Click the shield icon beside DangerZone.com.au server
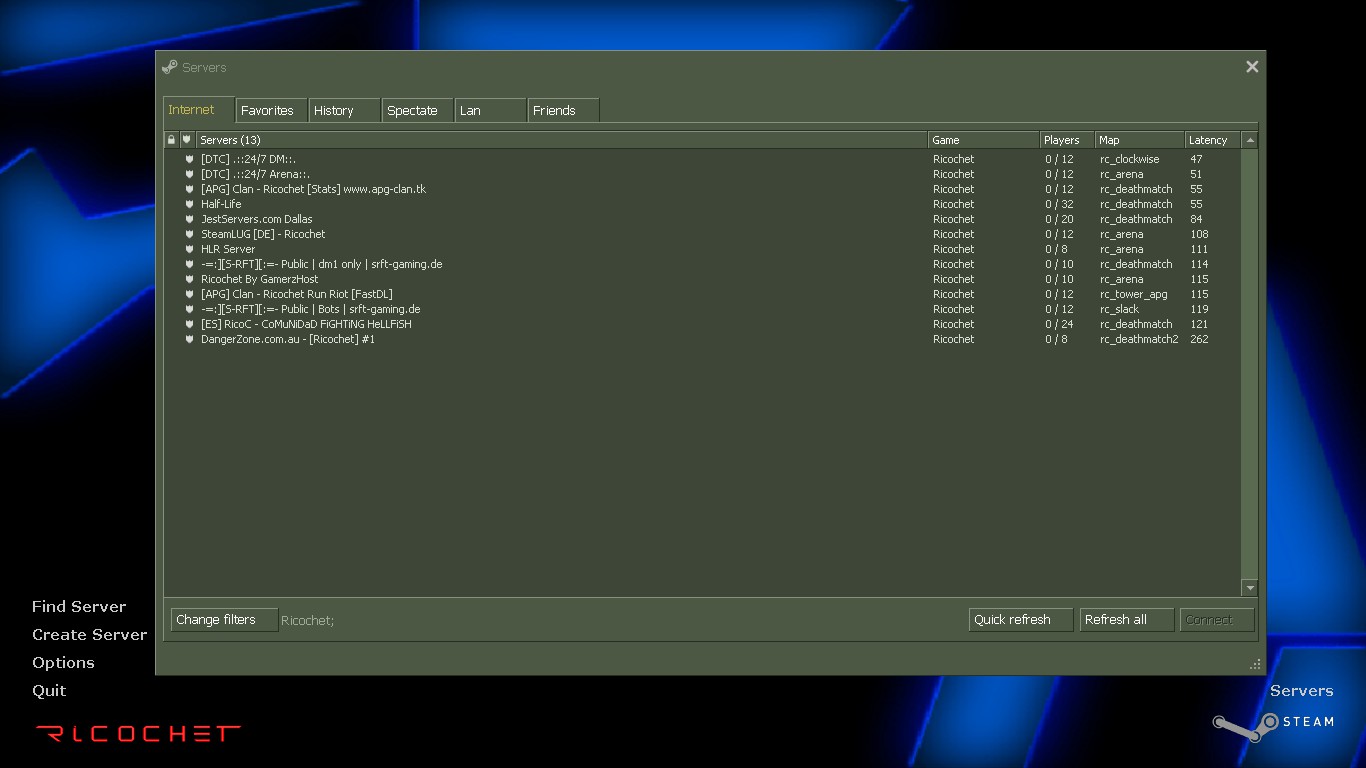Image resolution: width=1366 pixels, height=768 pixels. tap(188, 339)
